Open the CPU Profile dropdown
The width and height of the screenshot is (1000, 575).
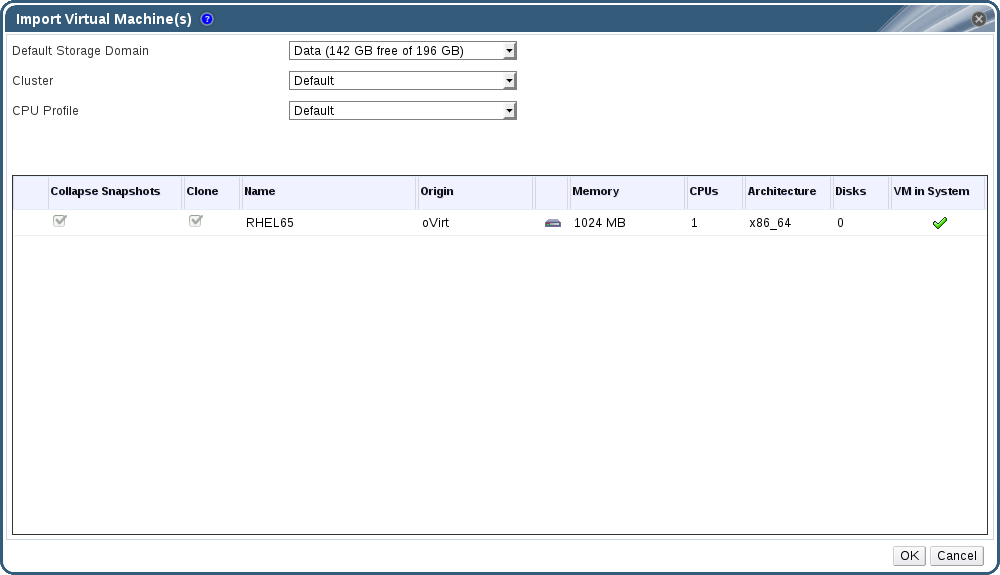click(402, 111)
